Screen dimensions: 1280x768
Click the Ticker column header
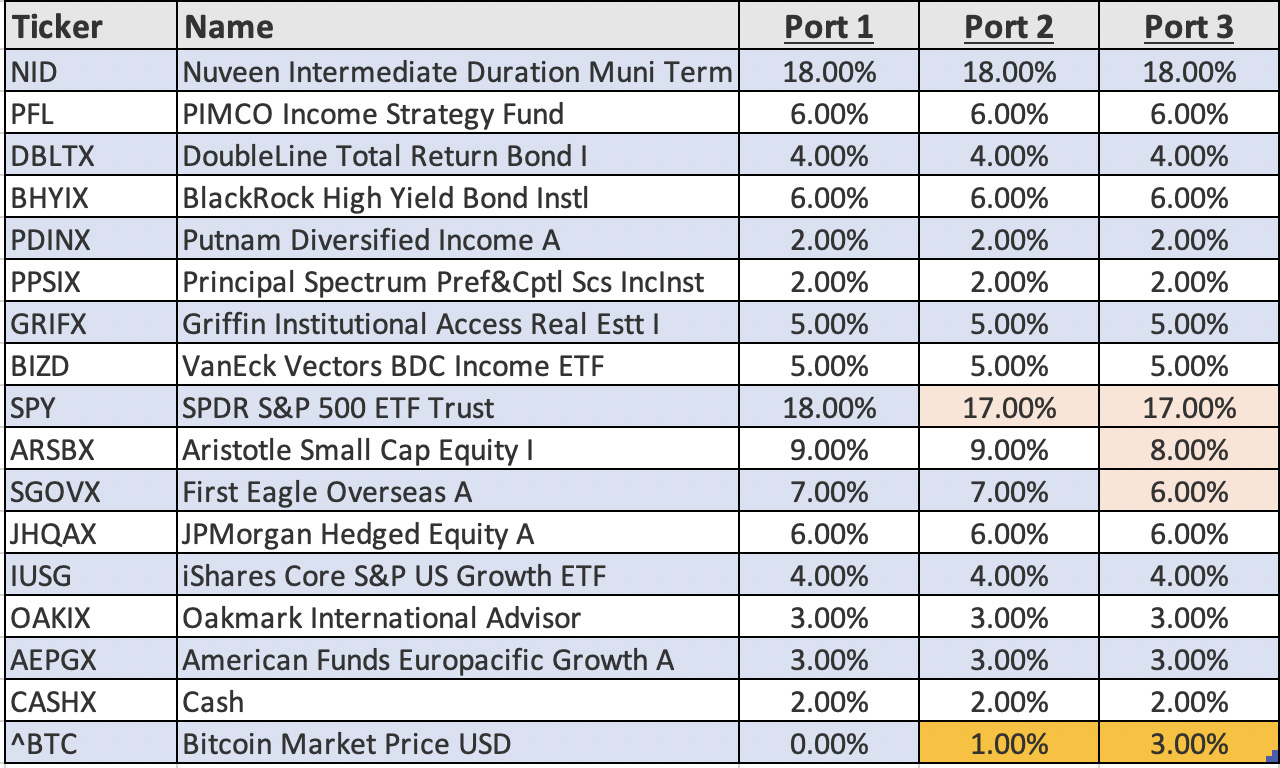pos(56,27)
